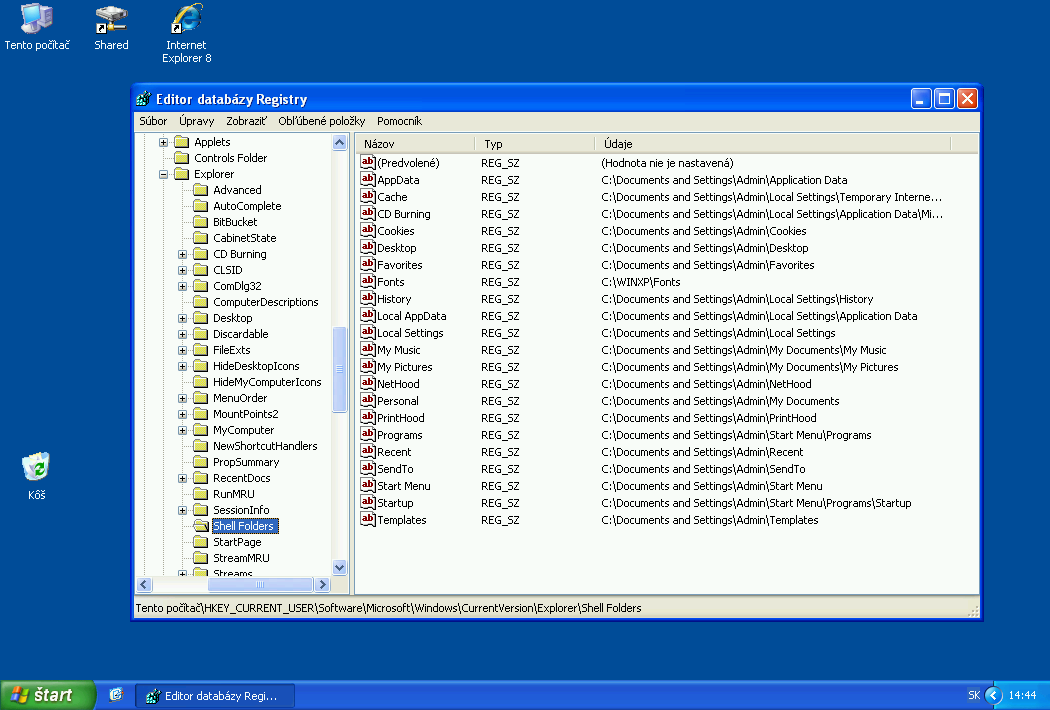Click the Tento počítač desktop icon
The width and height of the screenshot is (1050, 710).
[x=37, y=20]
